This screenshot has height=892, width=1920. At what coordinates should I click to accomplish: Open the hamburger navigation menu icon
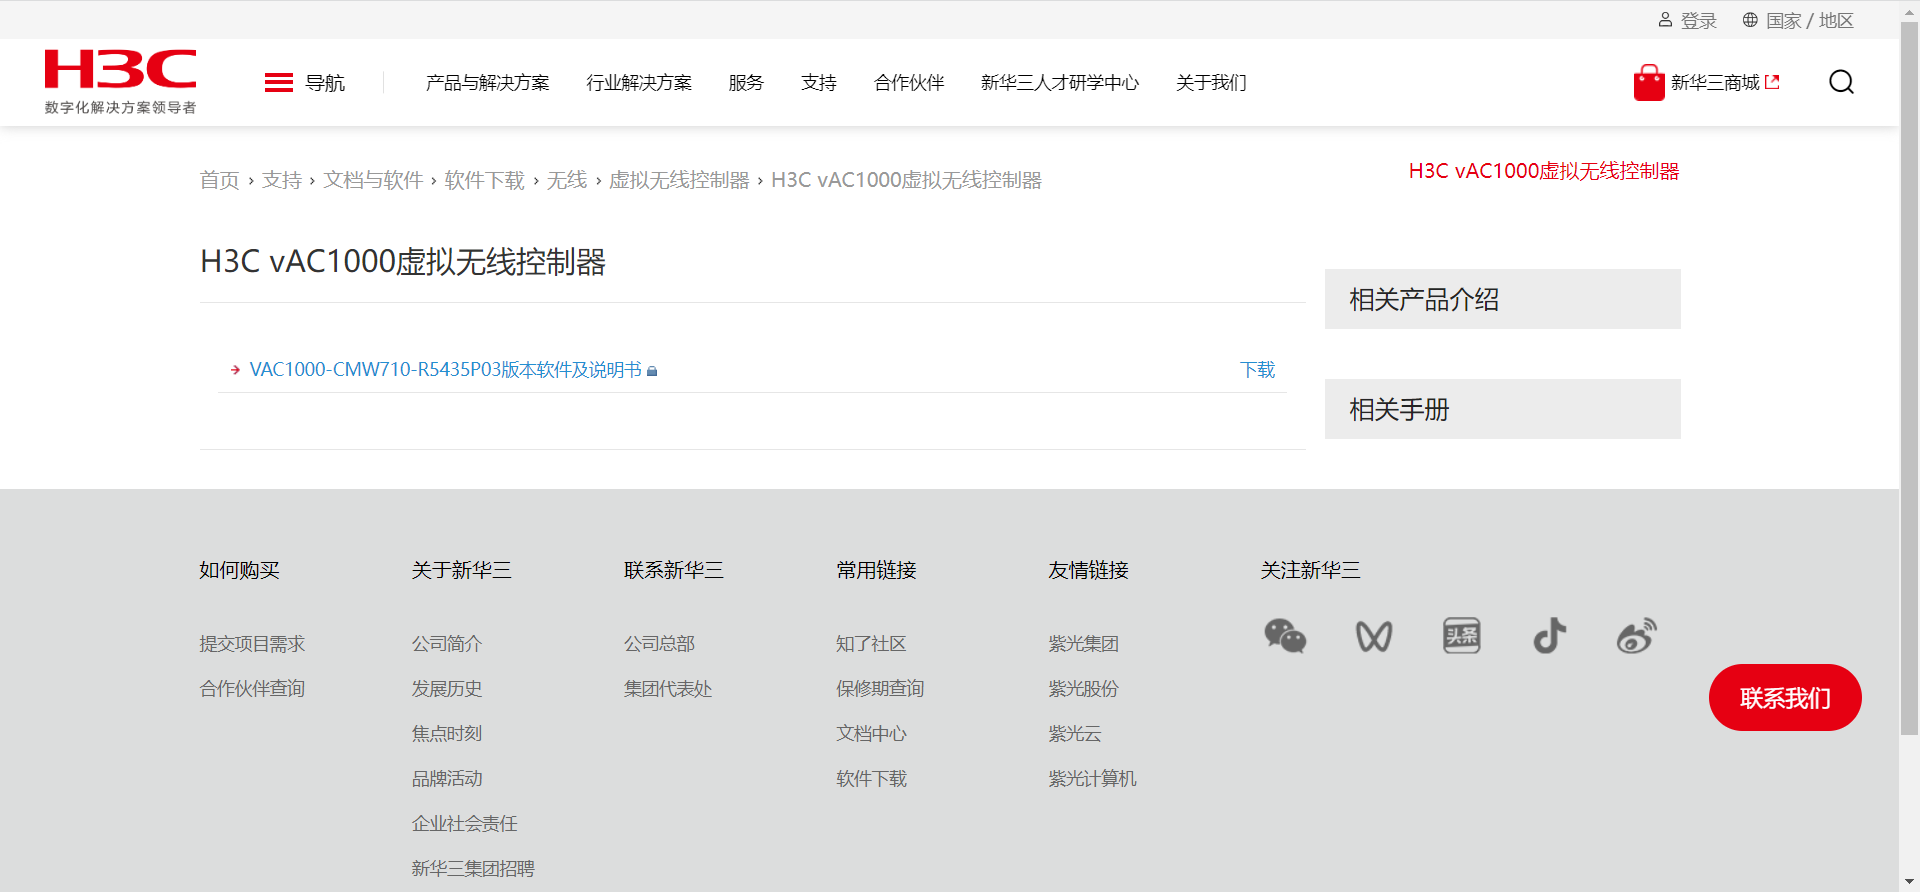point(278,83)
